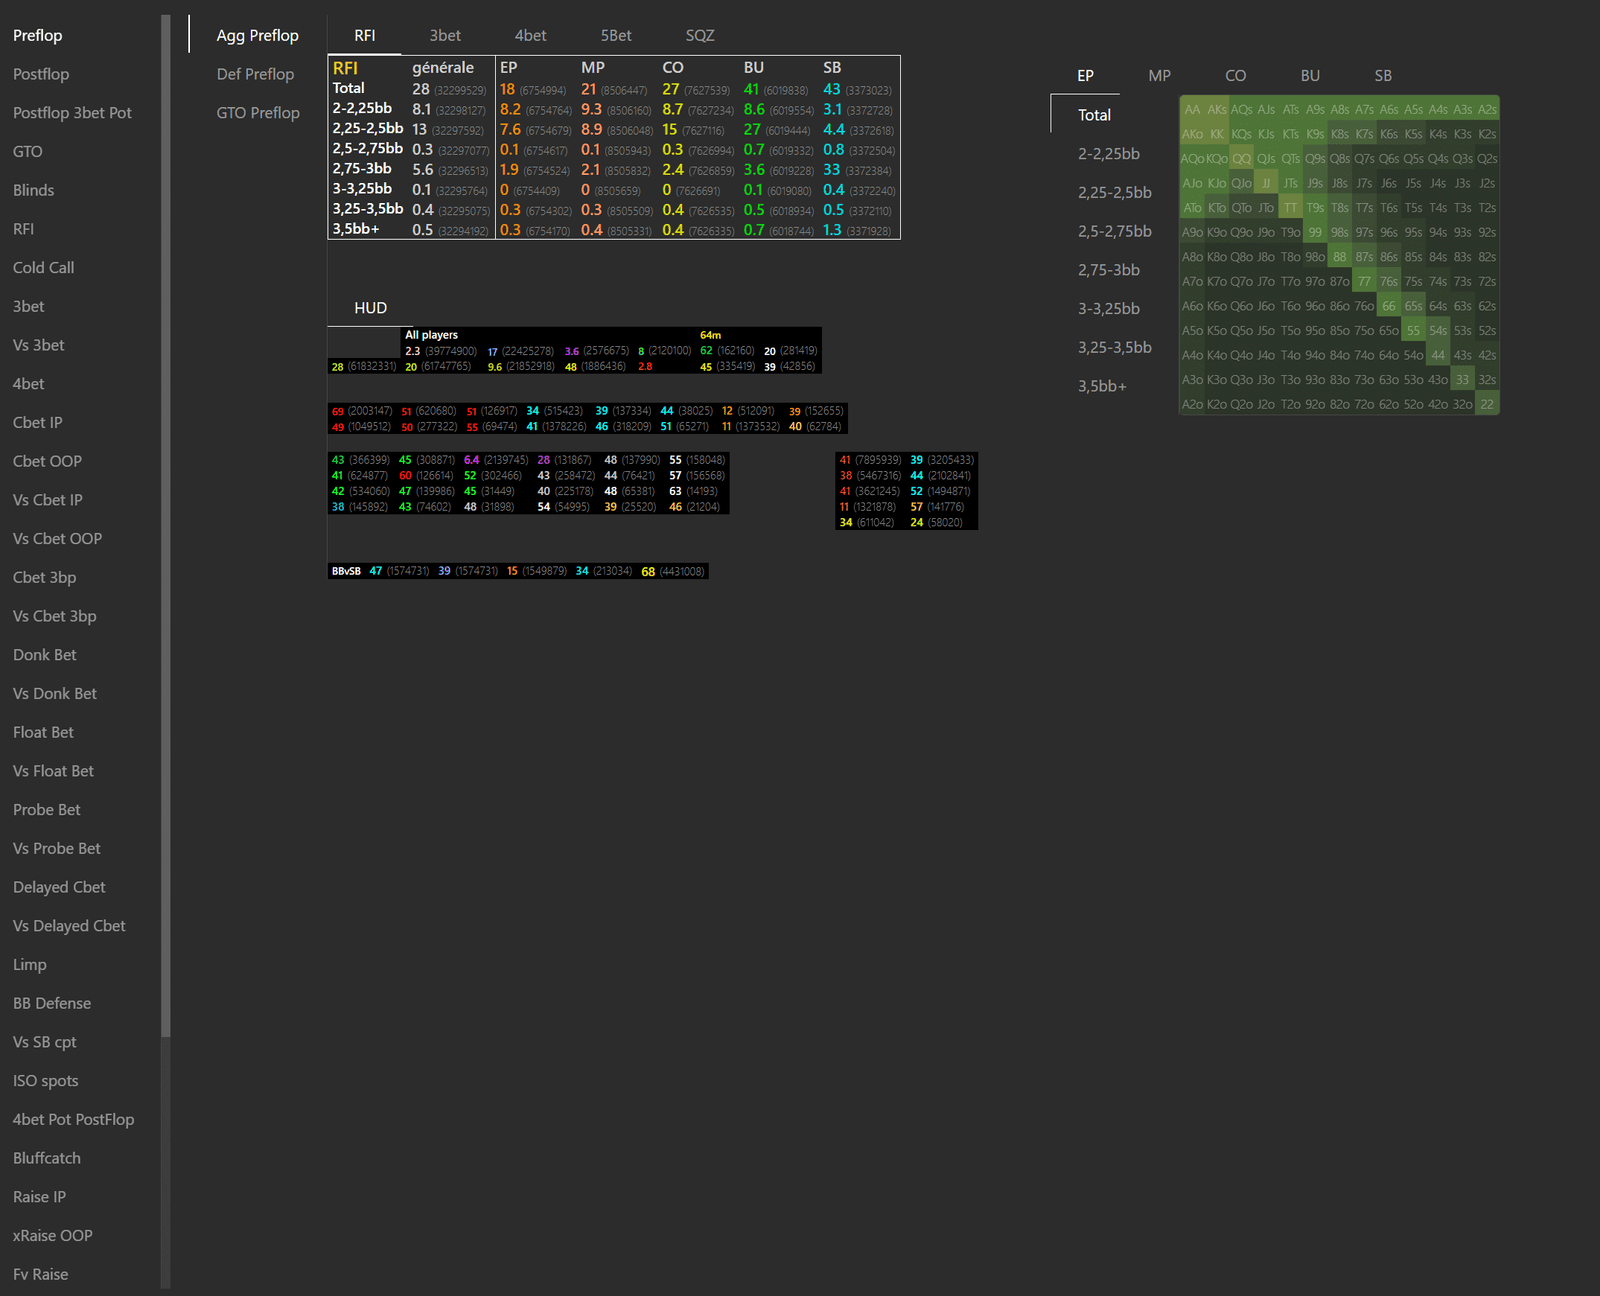Select xRaise OOP in sidebar

click(x=53, y=1237)
